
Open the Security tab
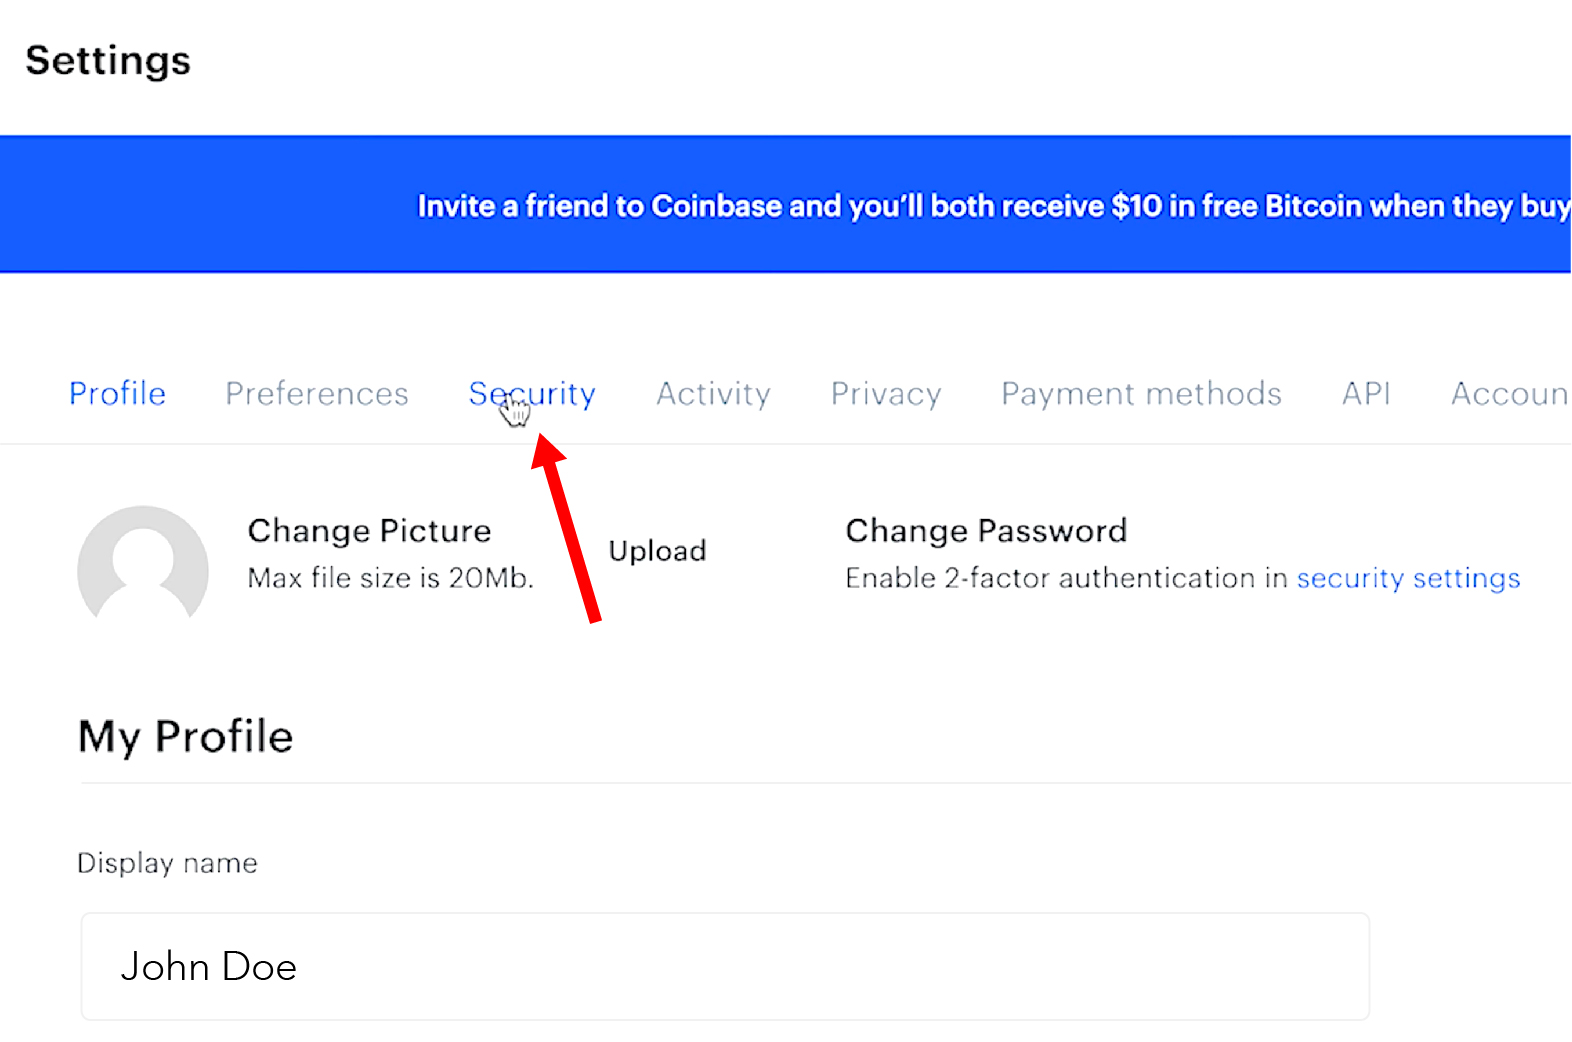[x=532, y=394]
